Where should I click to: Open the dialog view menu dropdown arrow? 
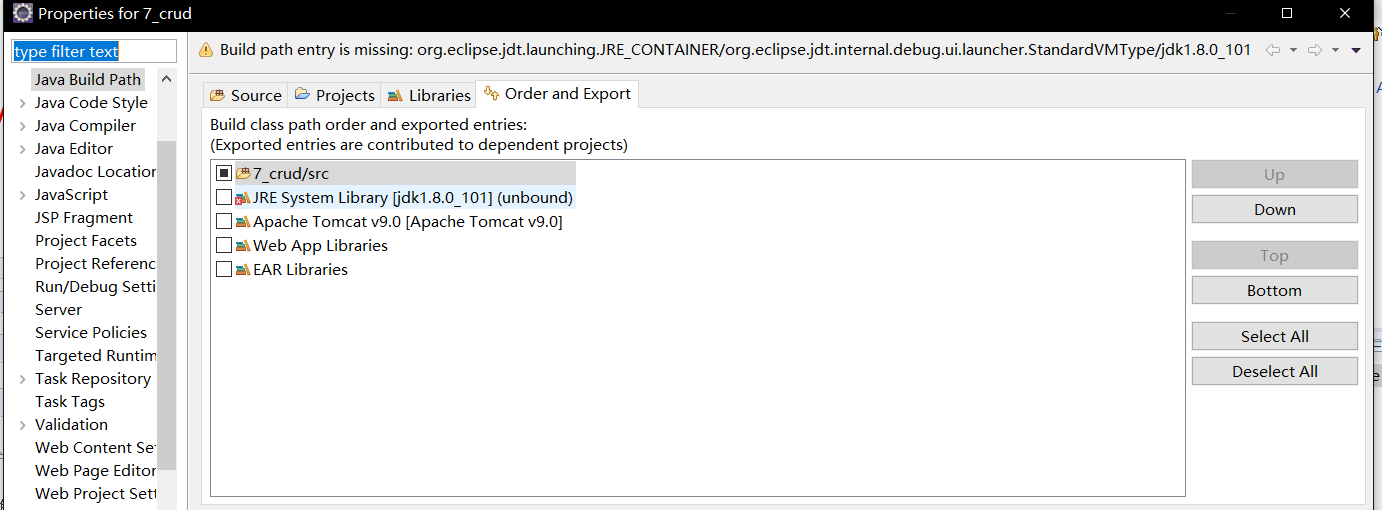pos(1356,50)
